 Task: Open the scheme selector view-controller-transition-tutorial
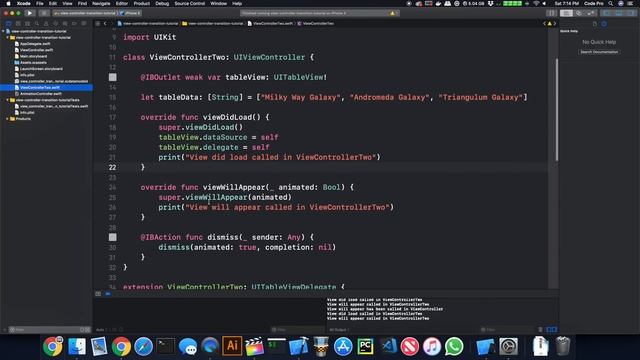tap(85, 13)
